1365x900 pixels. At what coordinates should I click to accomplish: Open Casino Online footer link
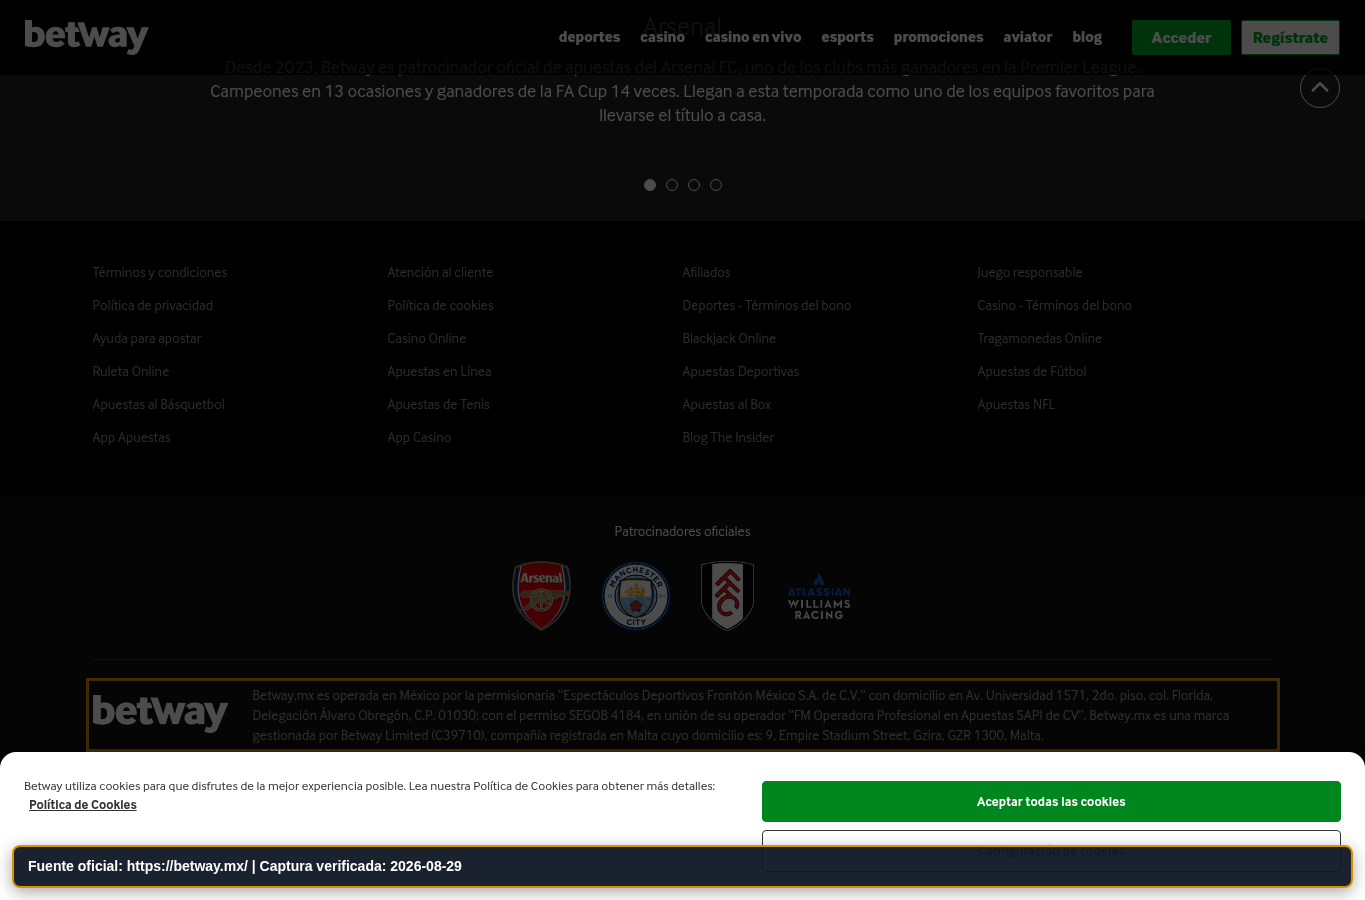tap(427, 338)
